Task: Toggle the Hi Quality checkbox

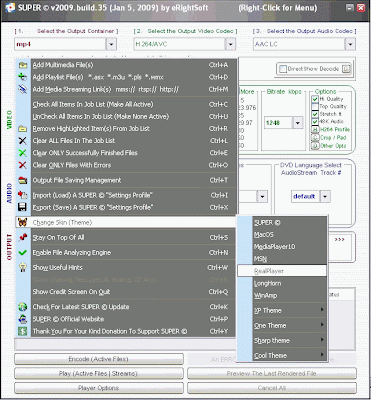Action: [315, 99]
